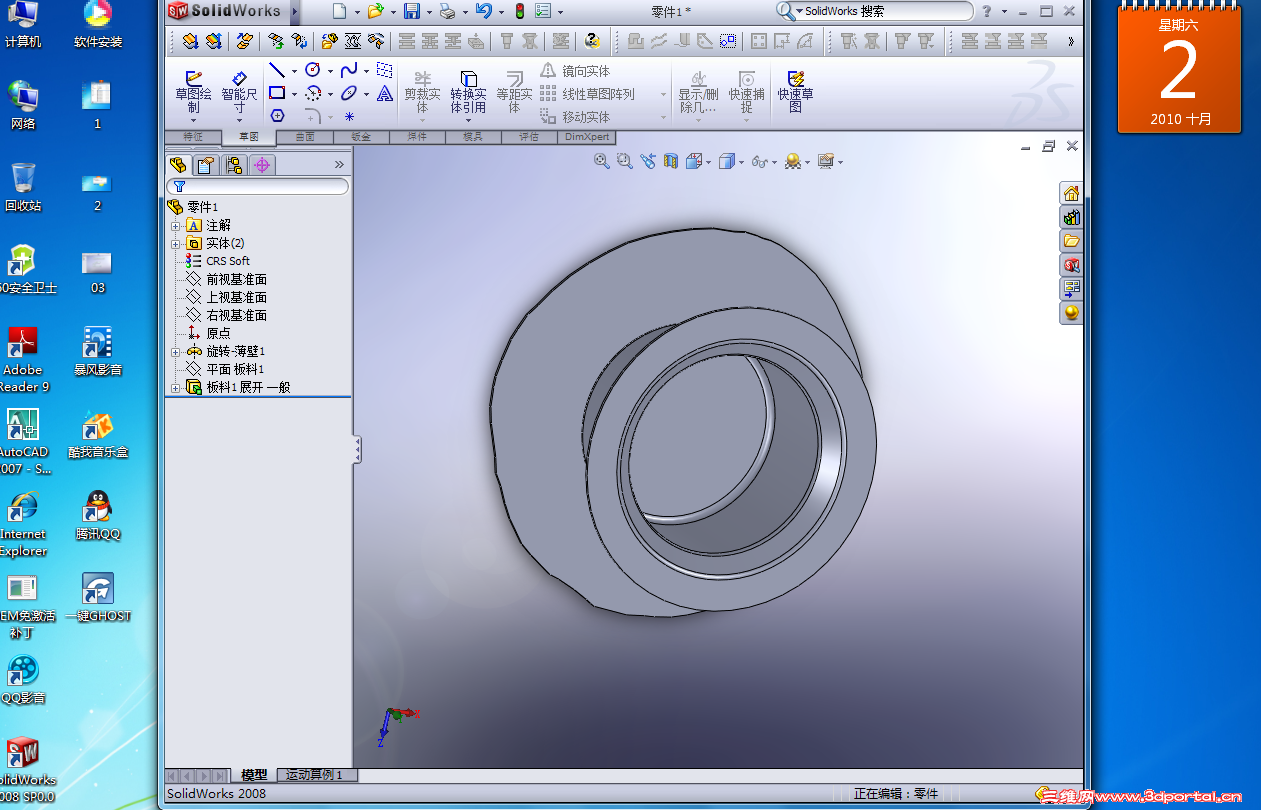Viewport: 1261px width, 810px height.
Task: Expand the hidden toolbar buttons chevron
Action: click(1071, 41)
